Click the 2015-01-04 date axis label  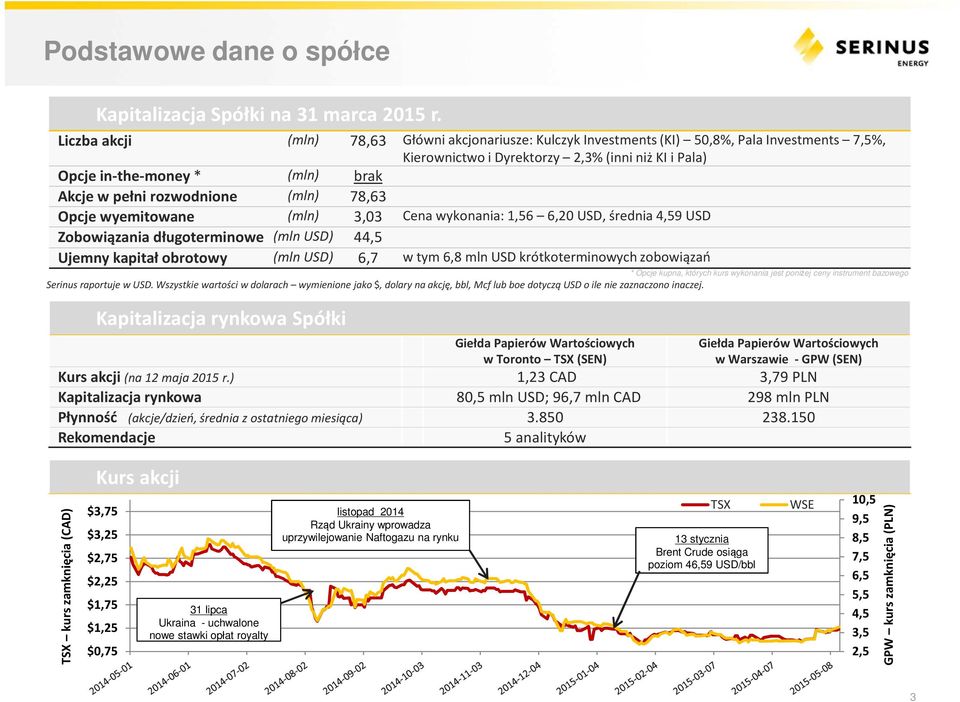[x=577, y=678]
